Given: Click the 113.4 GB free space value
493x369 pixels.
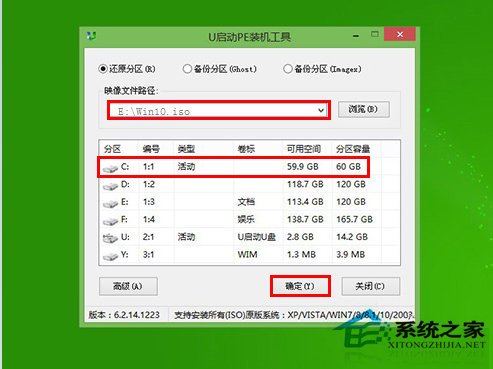Looking at the screenshot, I should pos(305,202).
